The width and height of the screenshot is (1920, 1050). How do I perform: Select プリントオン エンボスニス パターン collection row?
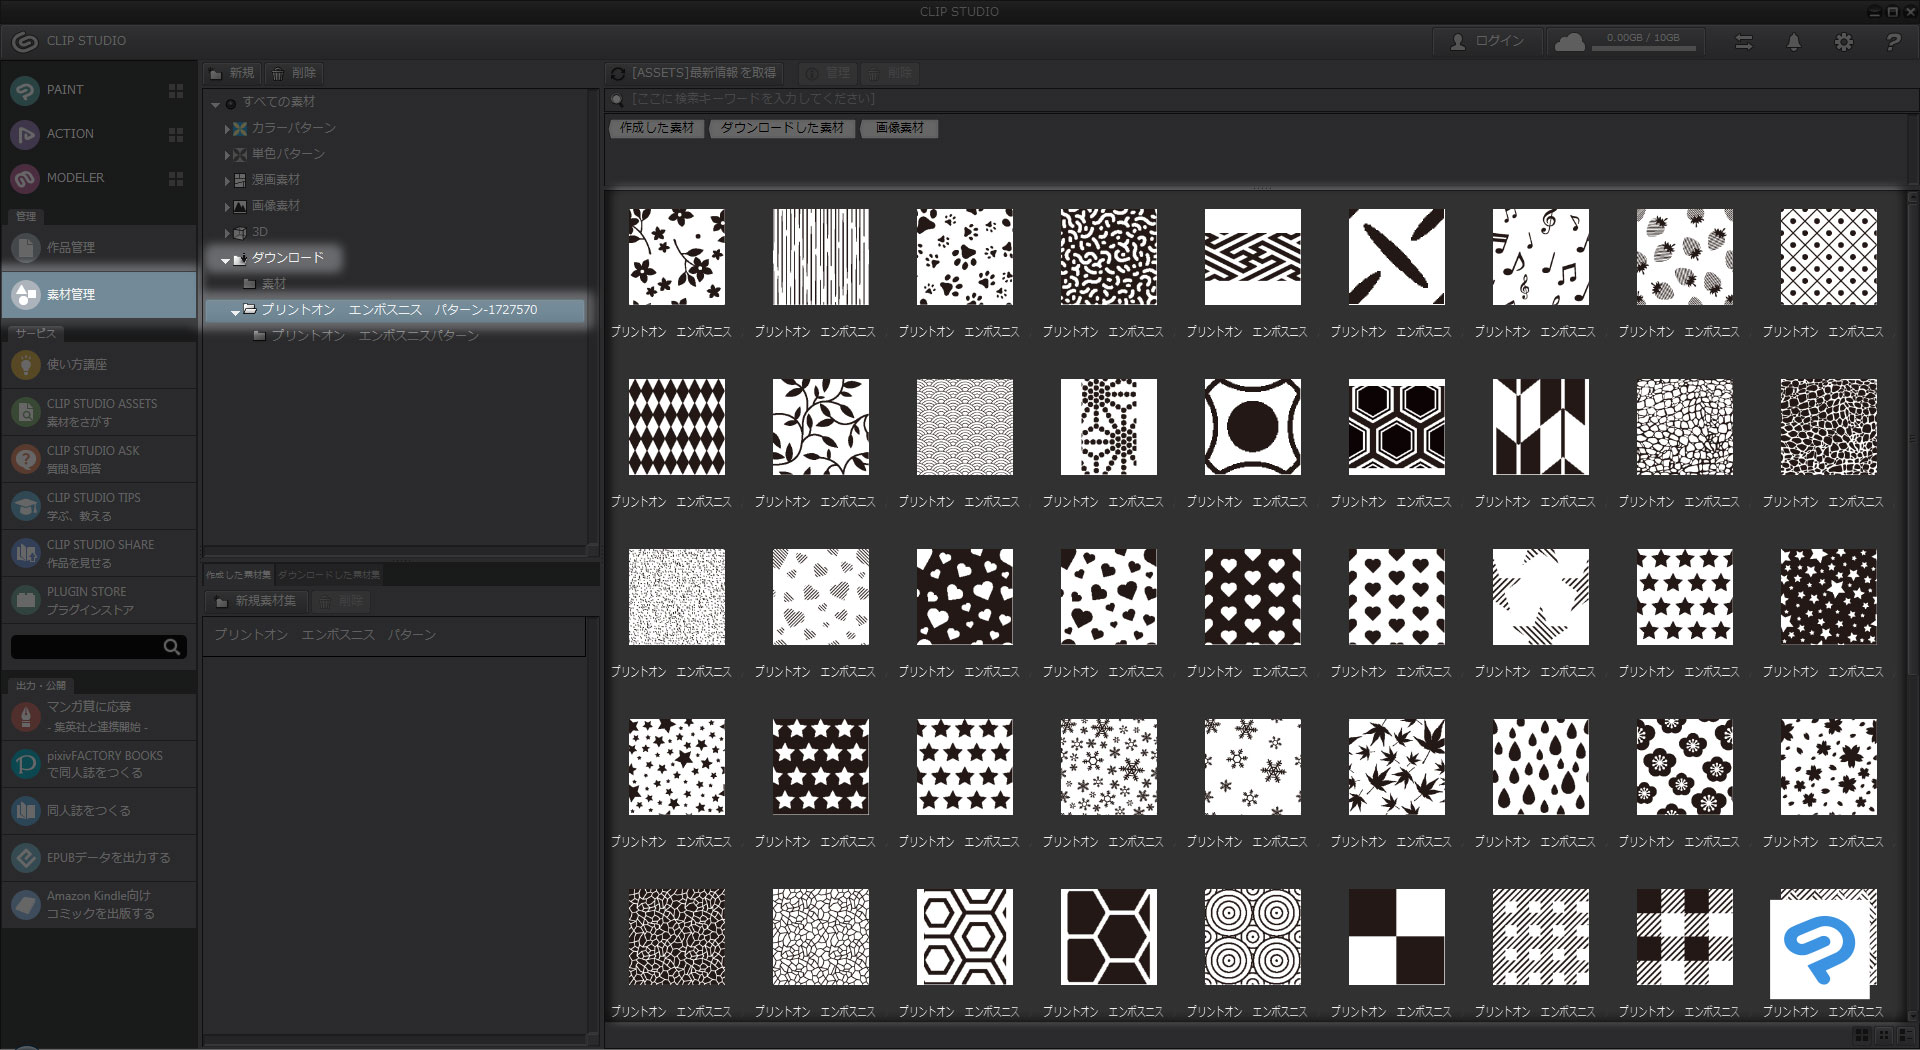pos(394,635)
